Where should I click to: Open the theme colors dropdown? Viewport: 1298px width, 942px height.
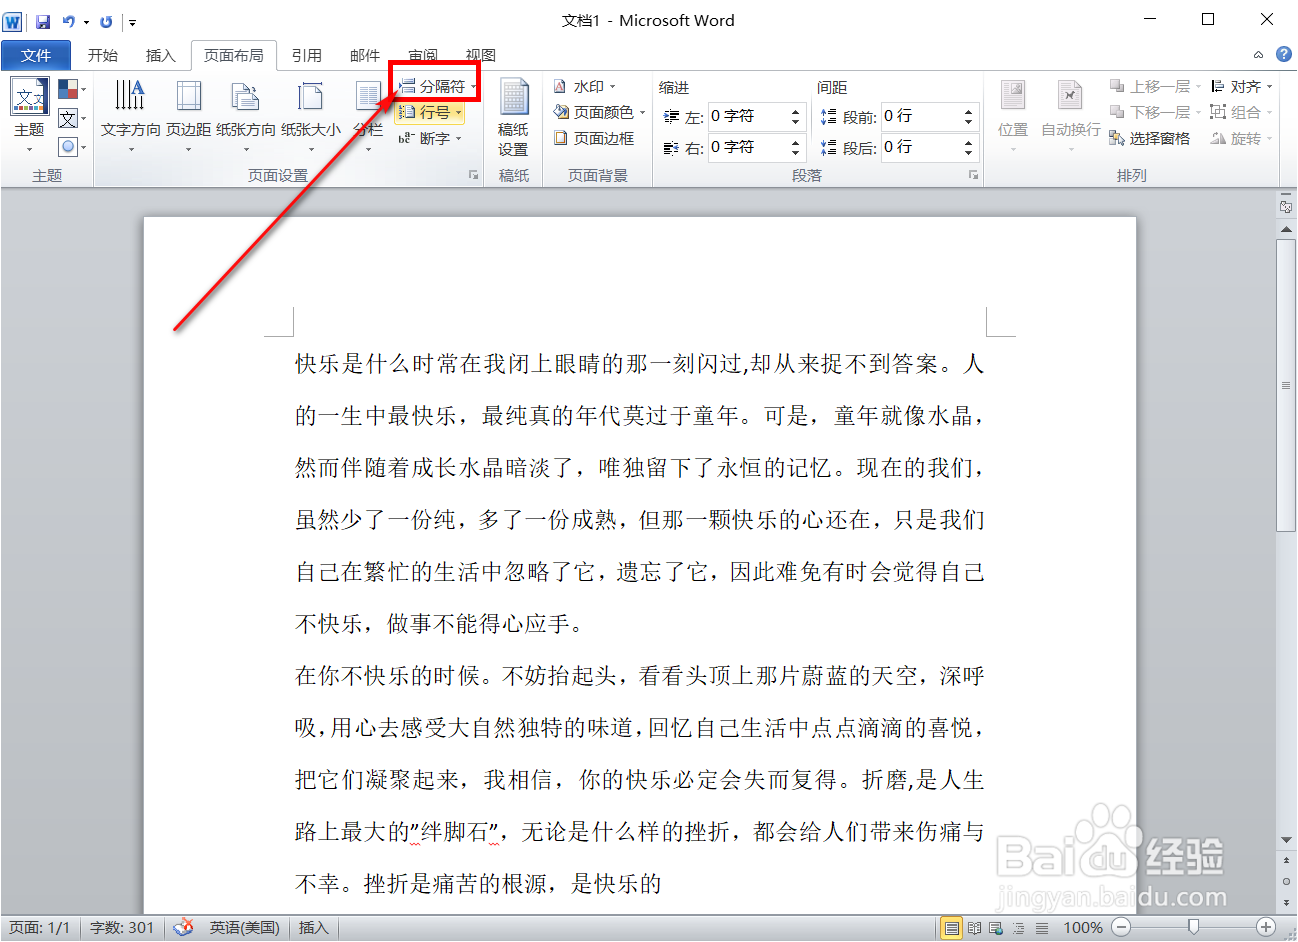[71, 90]
